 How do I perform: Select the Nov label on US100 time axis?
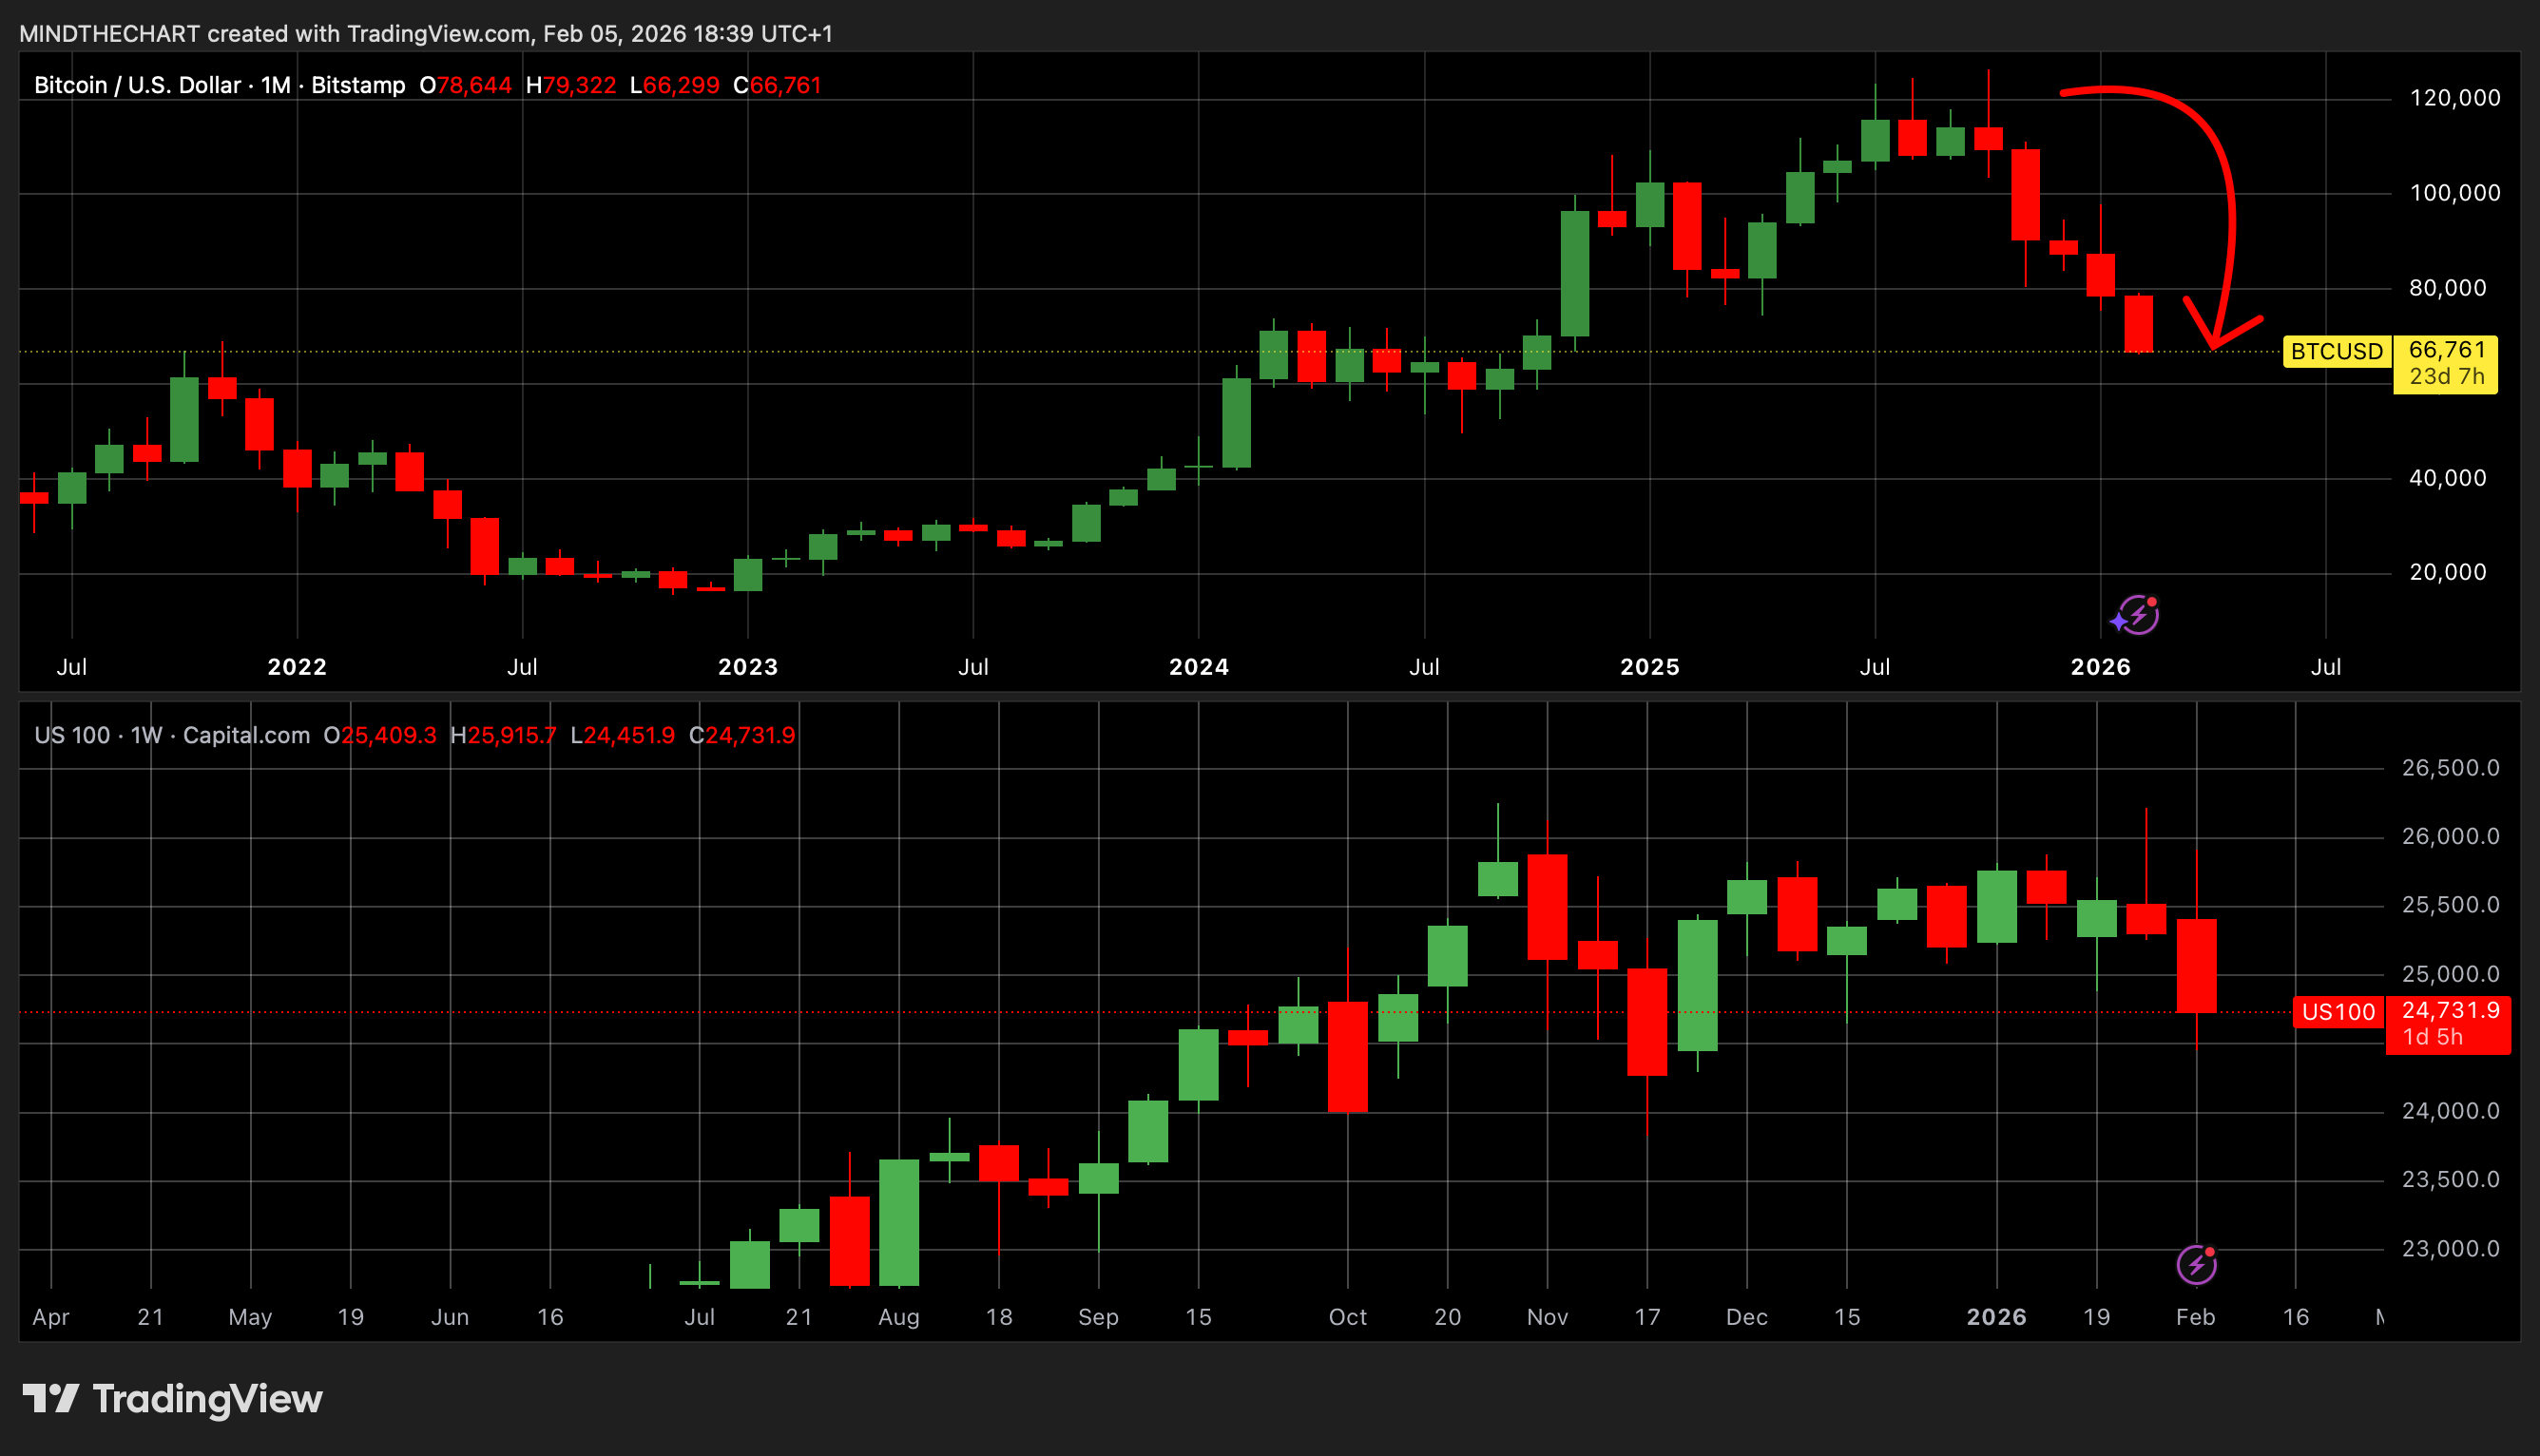pos(1547,1317)
